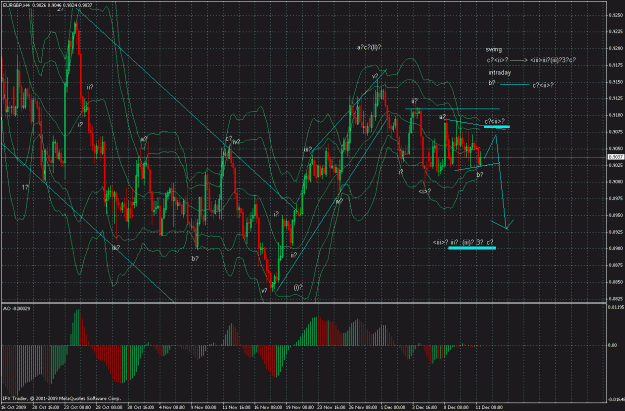Screen dimensions: 625x411
Task: Click the 0.9150 price axis label
Action: (x=615, y=82)
